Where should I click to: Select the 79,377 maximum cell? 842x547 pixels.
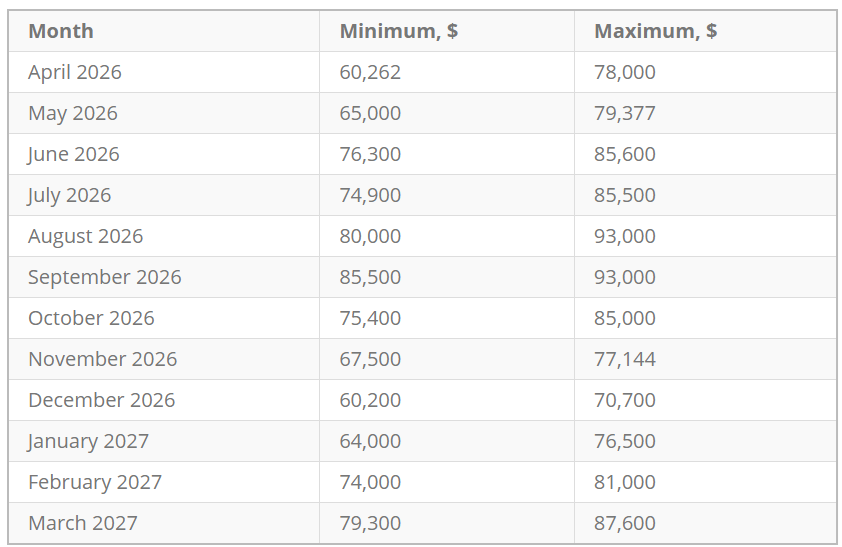pyautogui.click(x=625, y=113)
